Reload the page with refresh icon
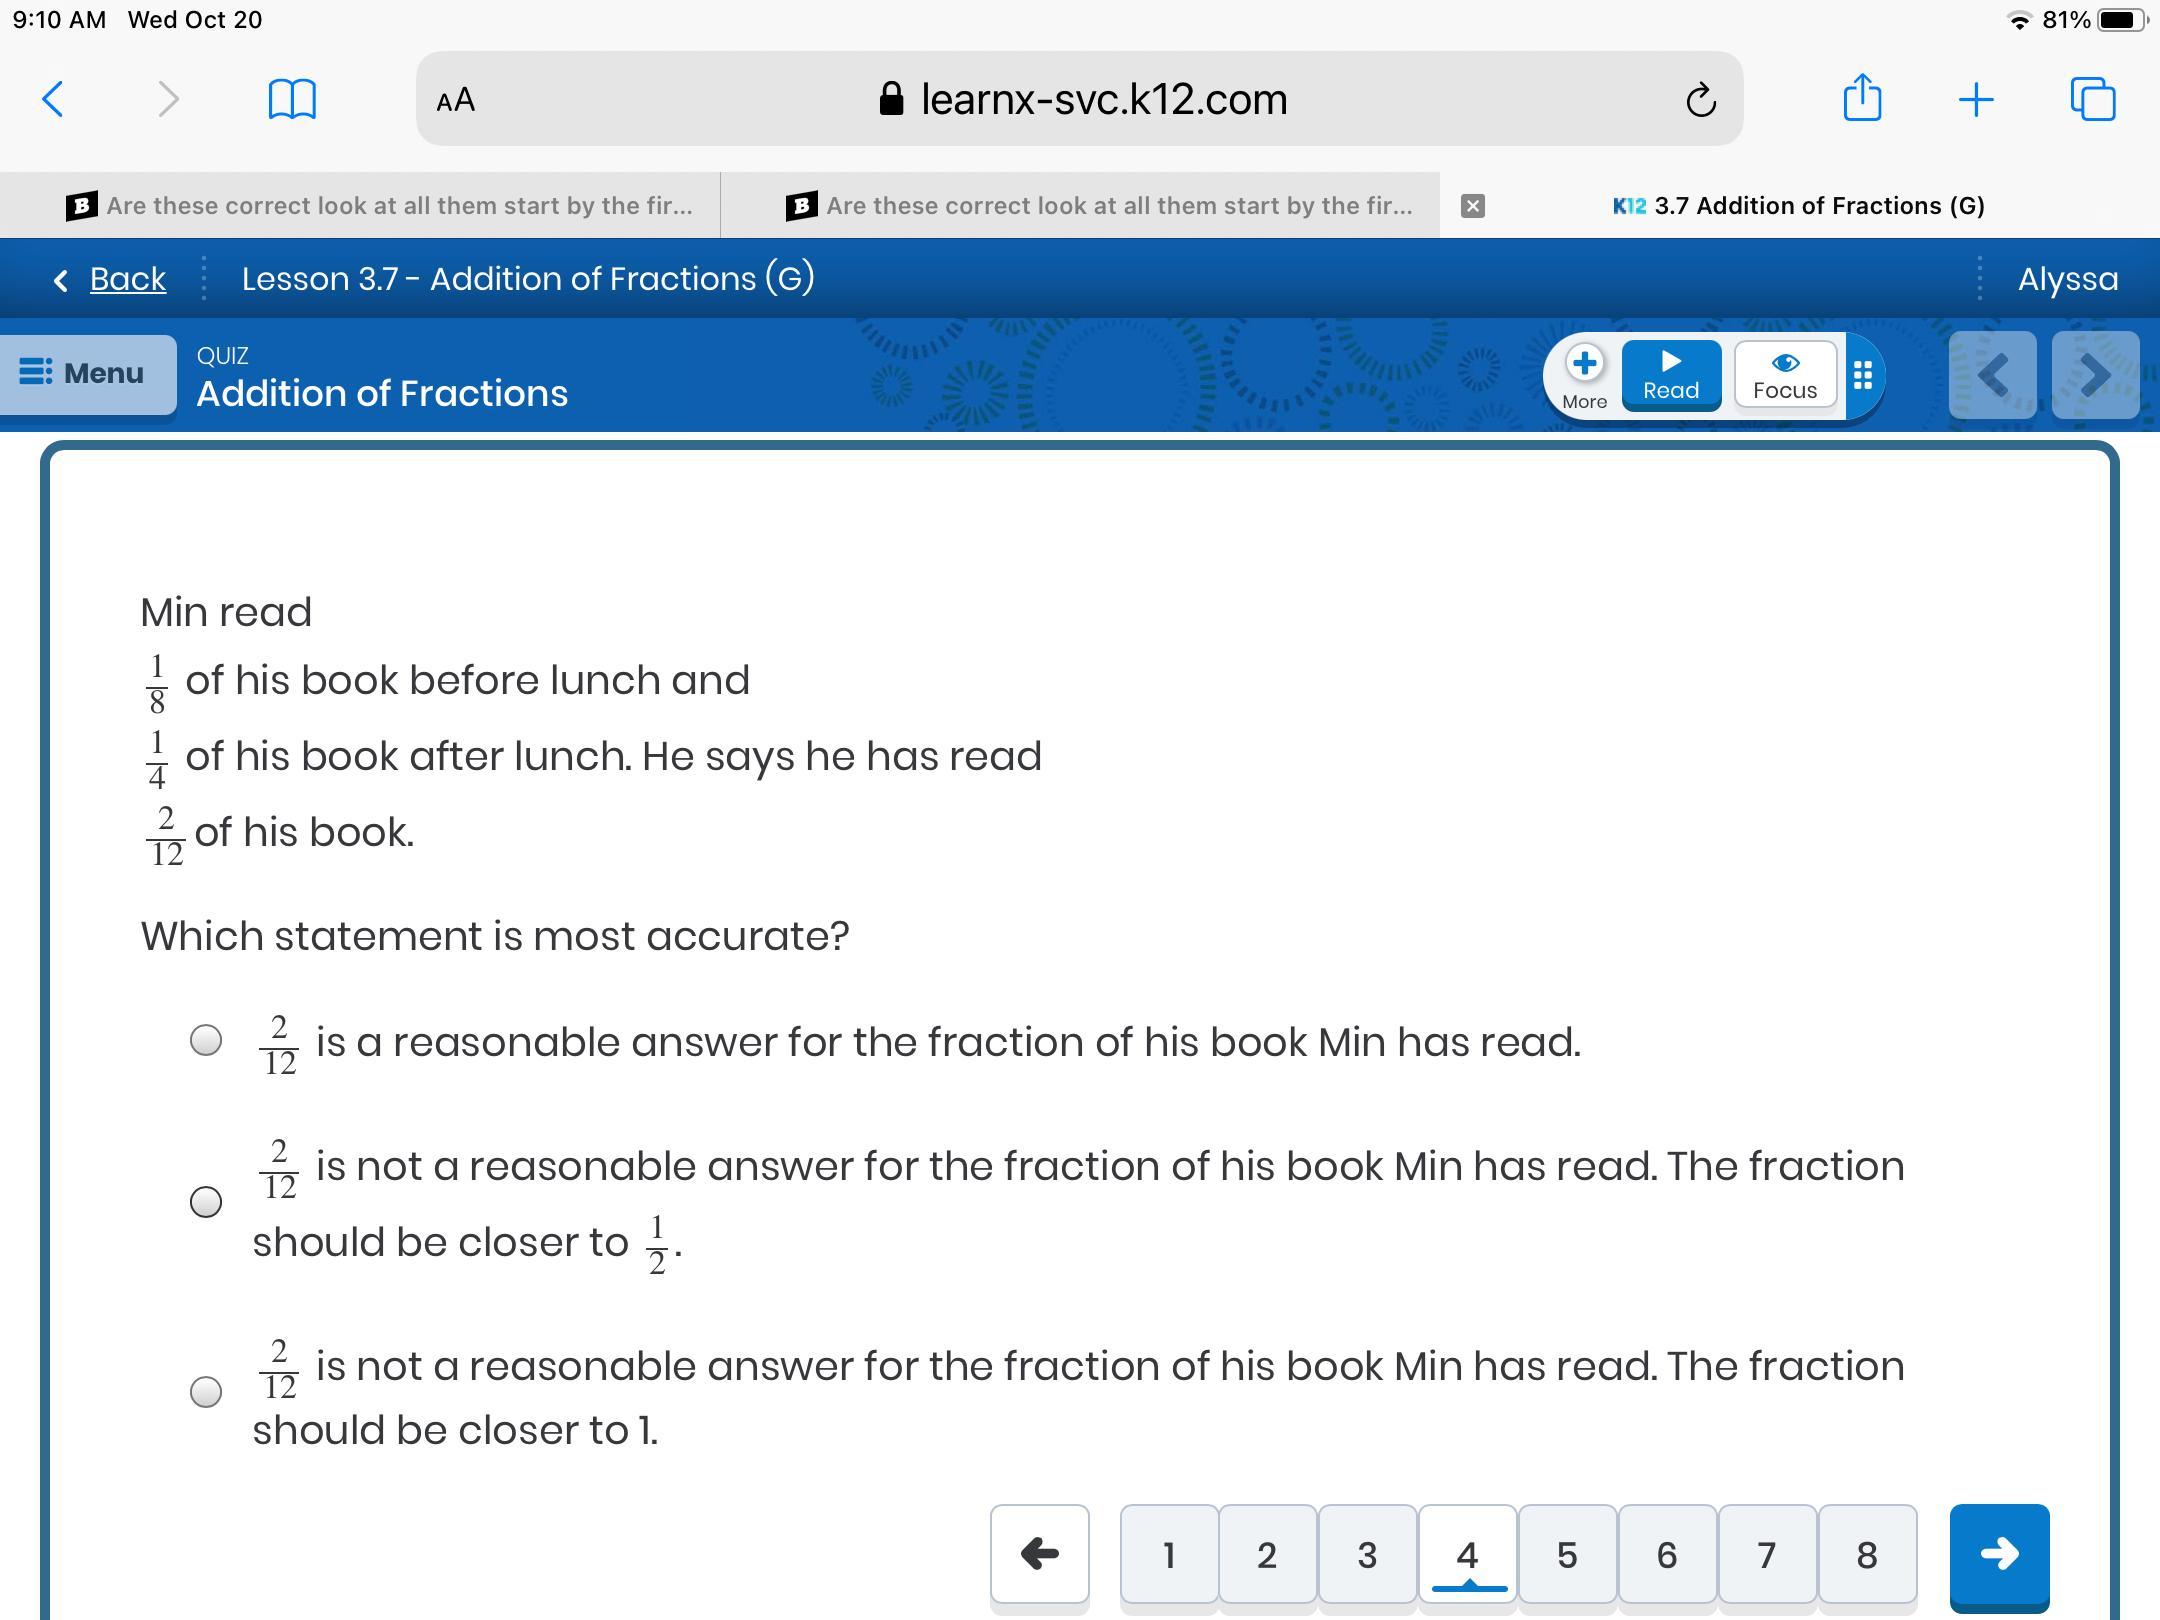This screenshot has width=2160, height=1620. pyautogui.click(x=1700, y=100)
